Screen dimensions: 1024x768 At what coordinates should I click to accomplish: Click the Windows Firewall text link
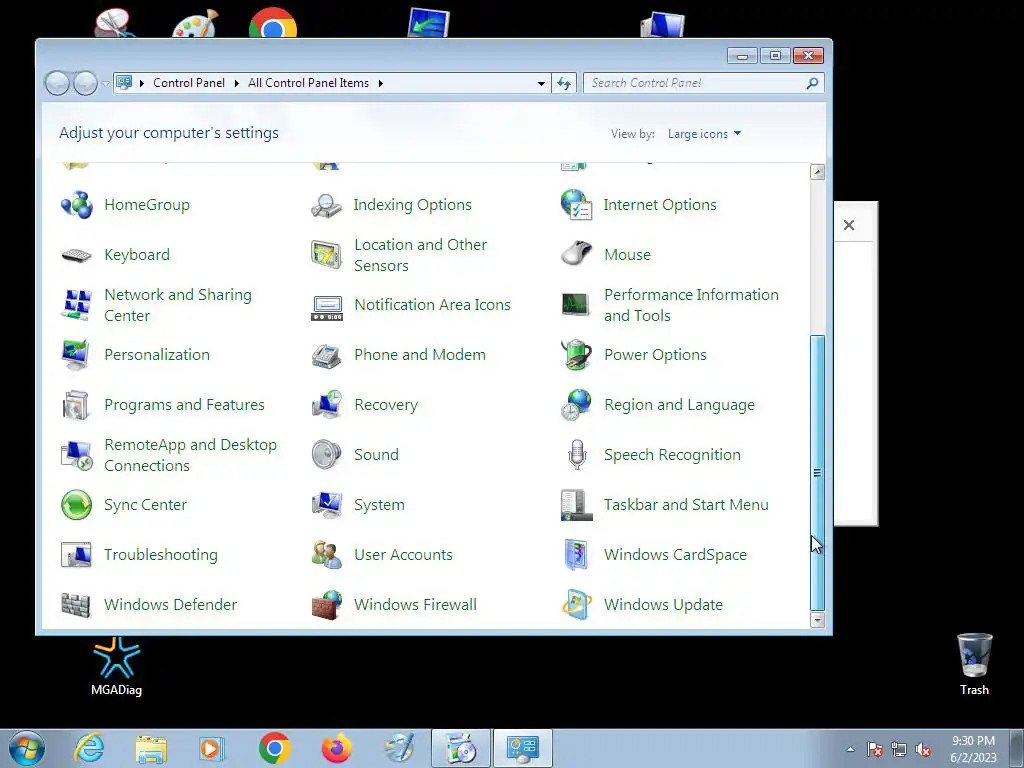(415, 605)
